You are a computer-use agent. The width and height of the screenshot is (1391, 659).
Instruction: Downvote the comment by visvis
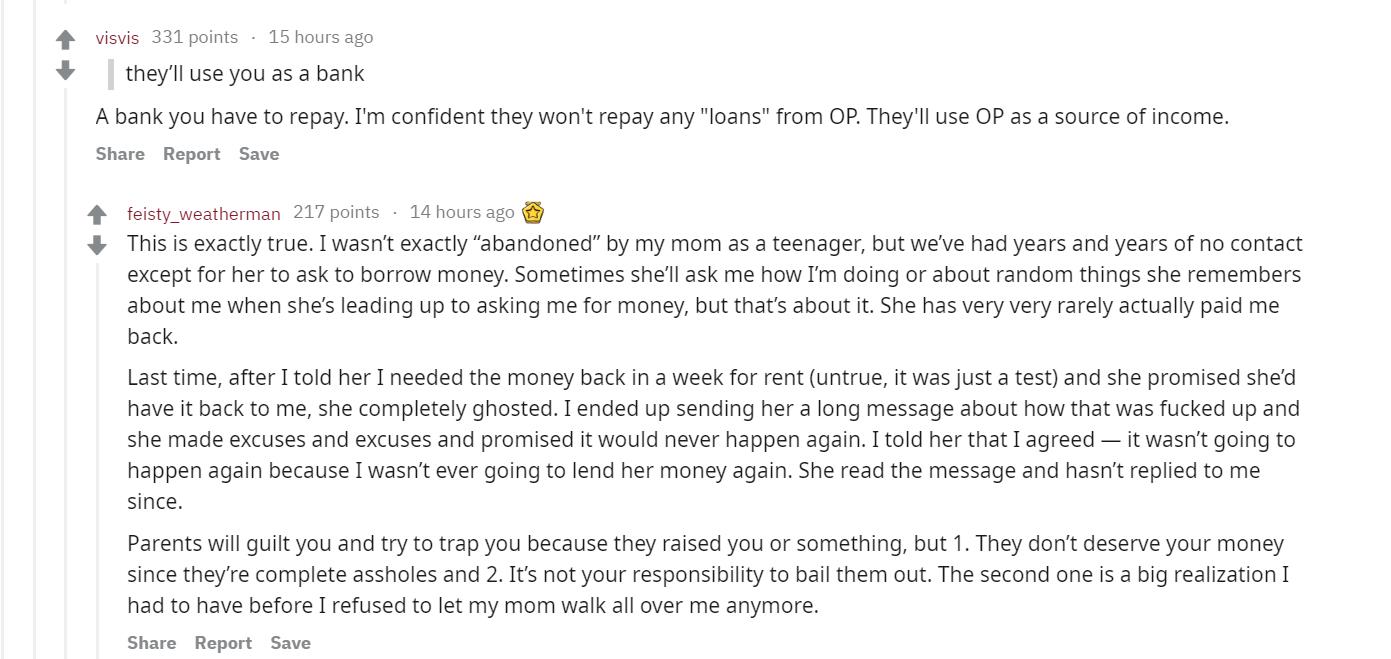click(65, 70)
